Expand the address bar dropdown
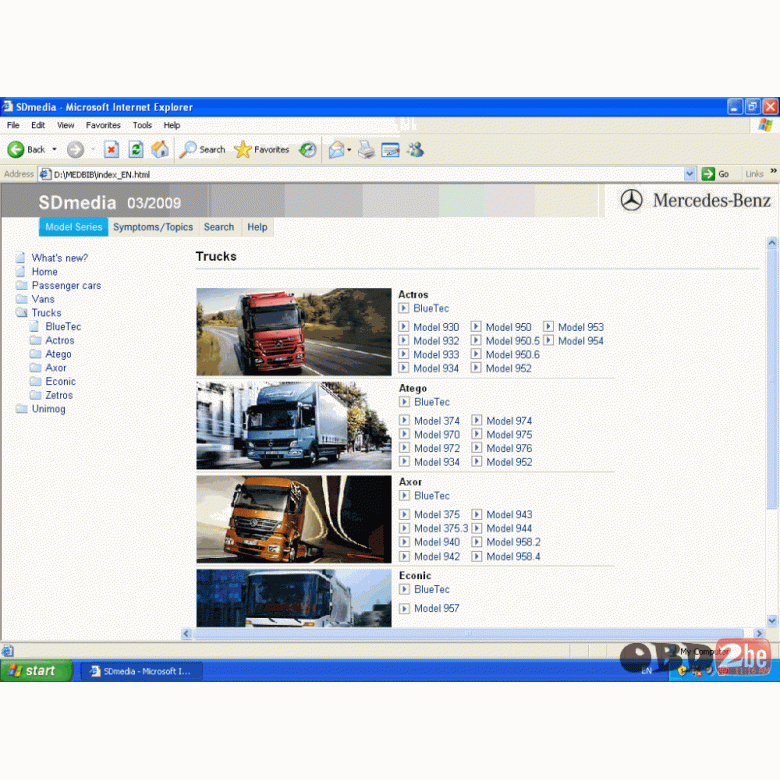The width and height of the screenshot is (780, 780). [x=689, y=174]
